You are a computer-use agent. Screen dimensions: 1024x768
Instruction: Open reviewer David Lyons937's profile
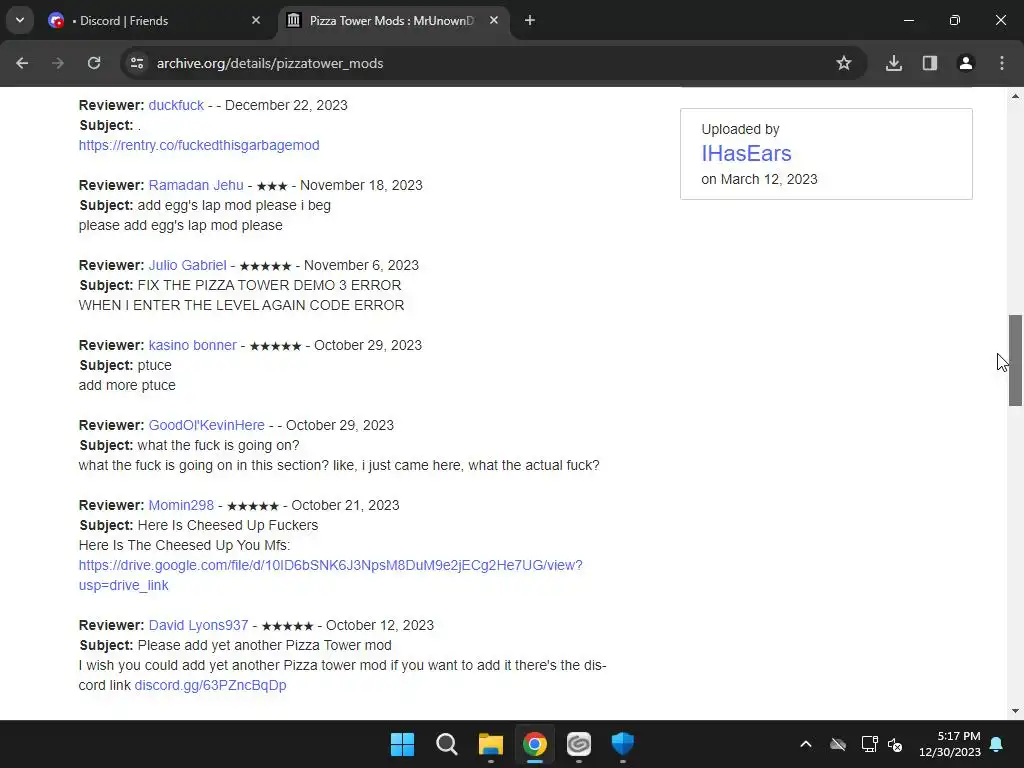tap(199, 625)
